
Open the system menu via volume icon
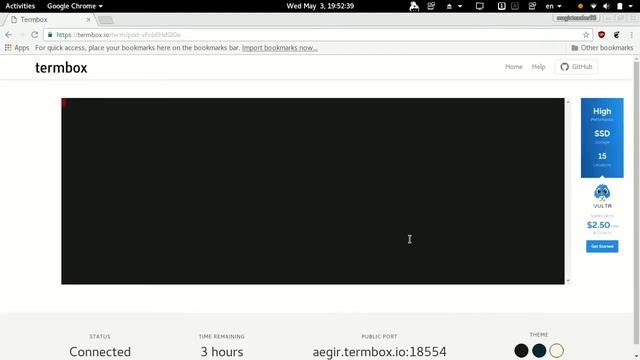point(606,6)
